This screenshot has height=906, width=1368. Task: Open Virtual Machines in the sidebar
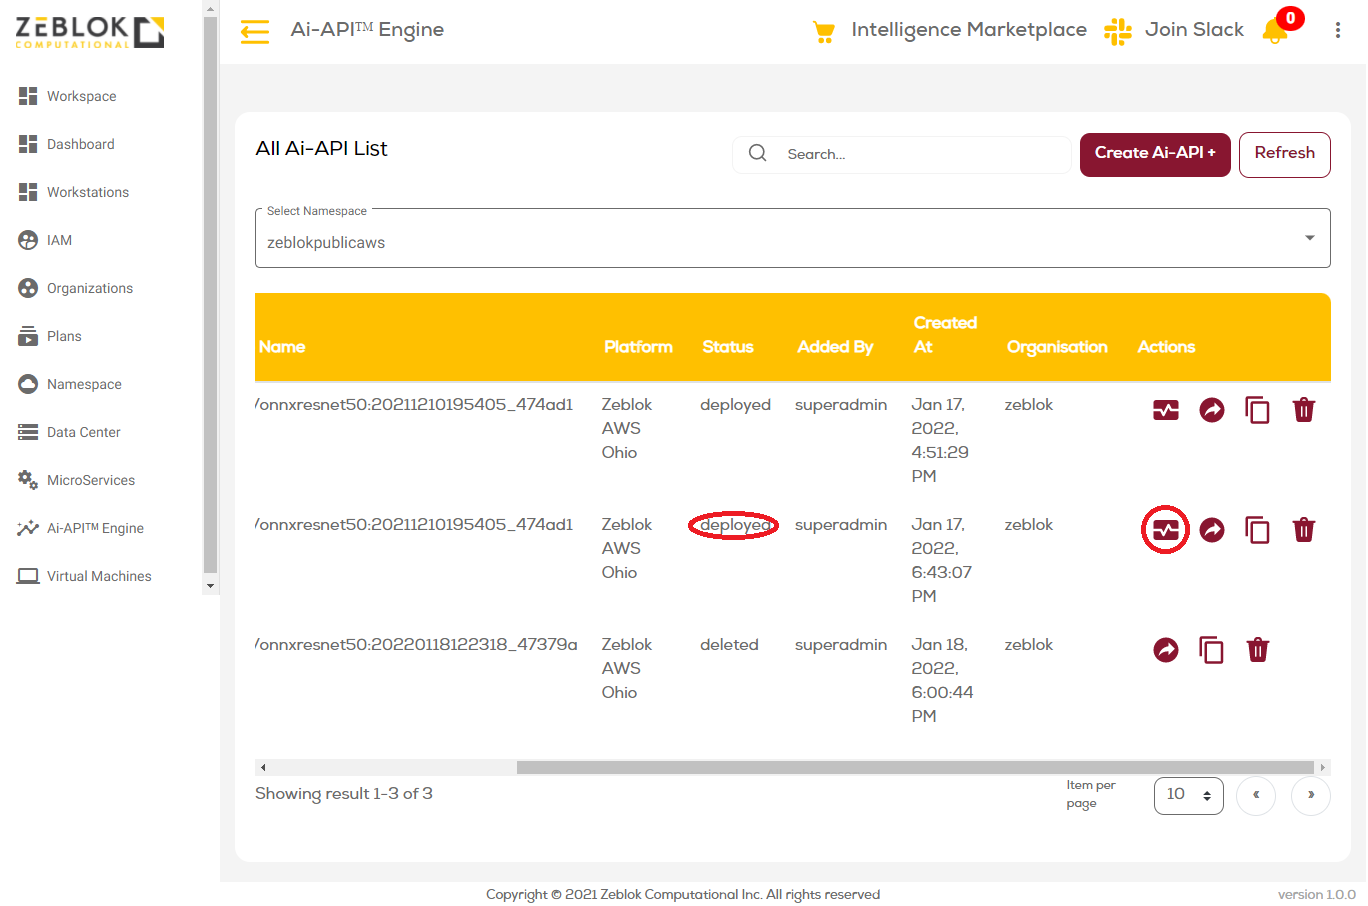tap(99, 576)
